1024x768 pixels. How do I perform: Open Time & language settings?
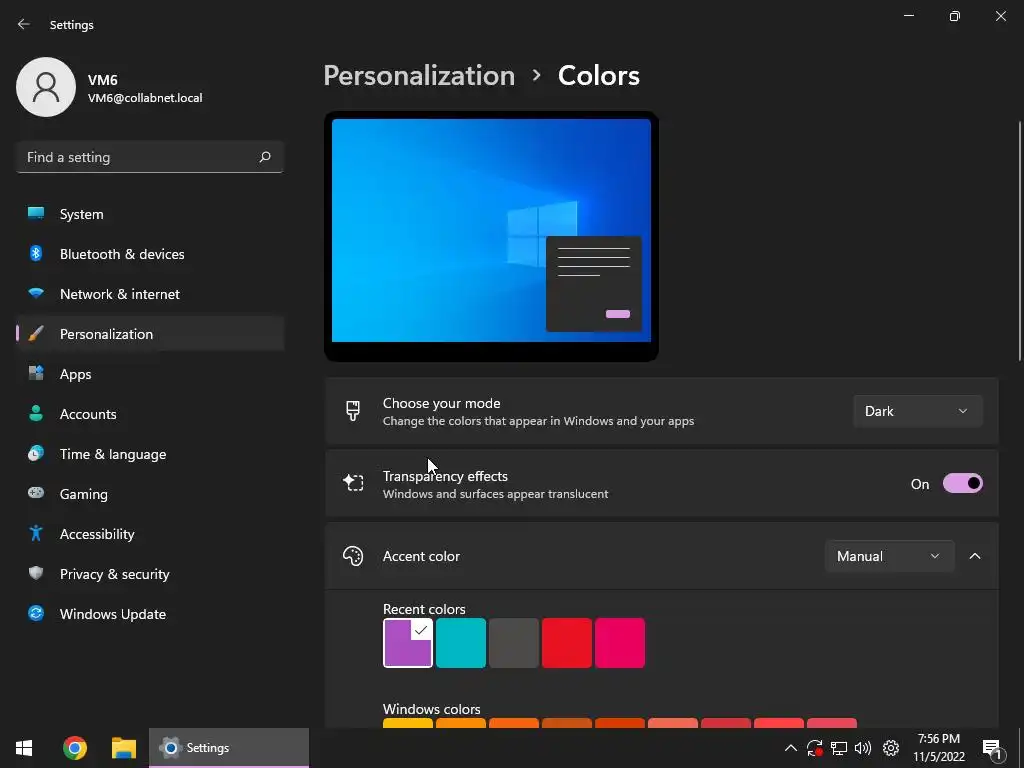click(150, 454)
